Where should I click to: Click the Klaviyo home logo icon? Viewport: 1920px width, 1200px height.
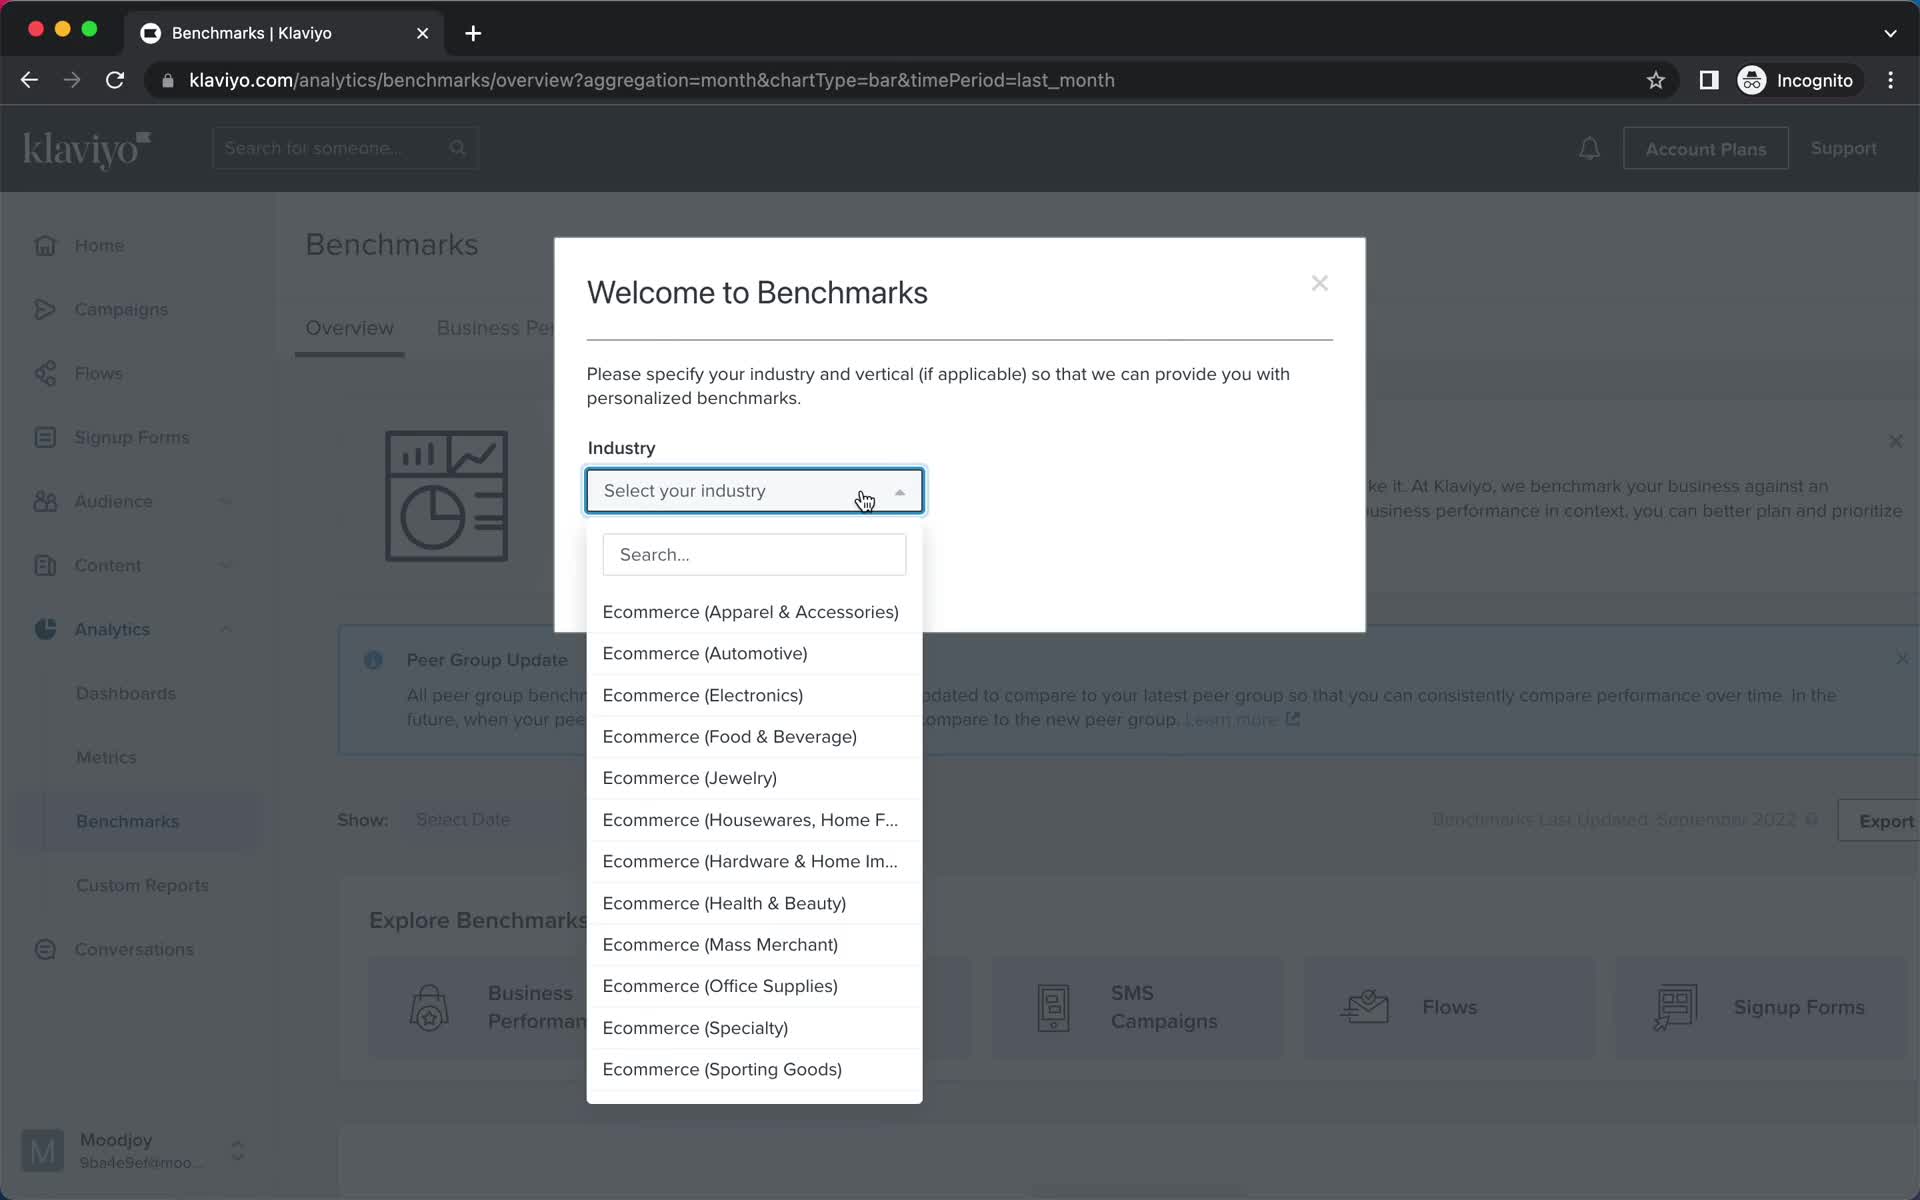(86, 149)
